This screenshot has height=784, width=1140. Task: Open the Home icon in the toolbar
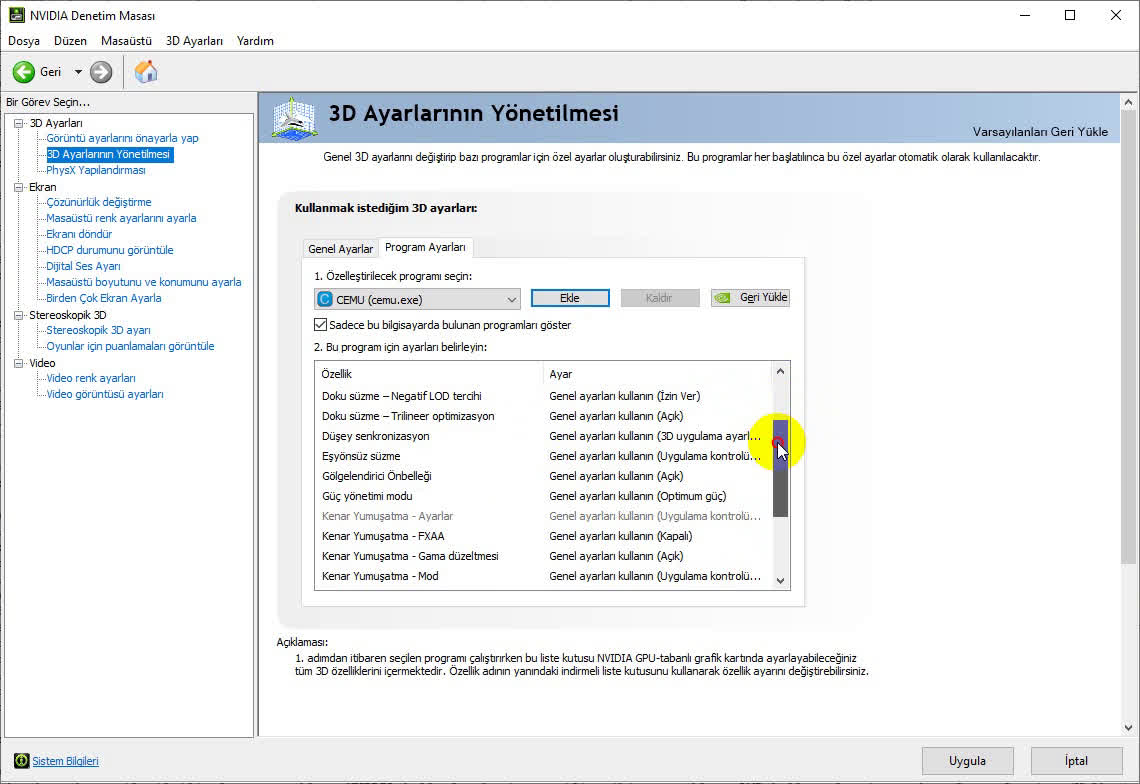point(146,72)
